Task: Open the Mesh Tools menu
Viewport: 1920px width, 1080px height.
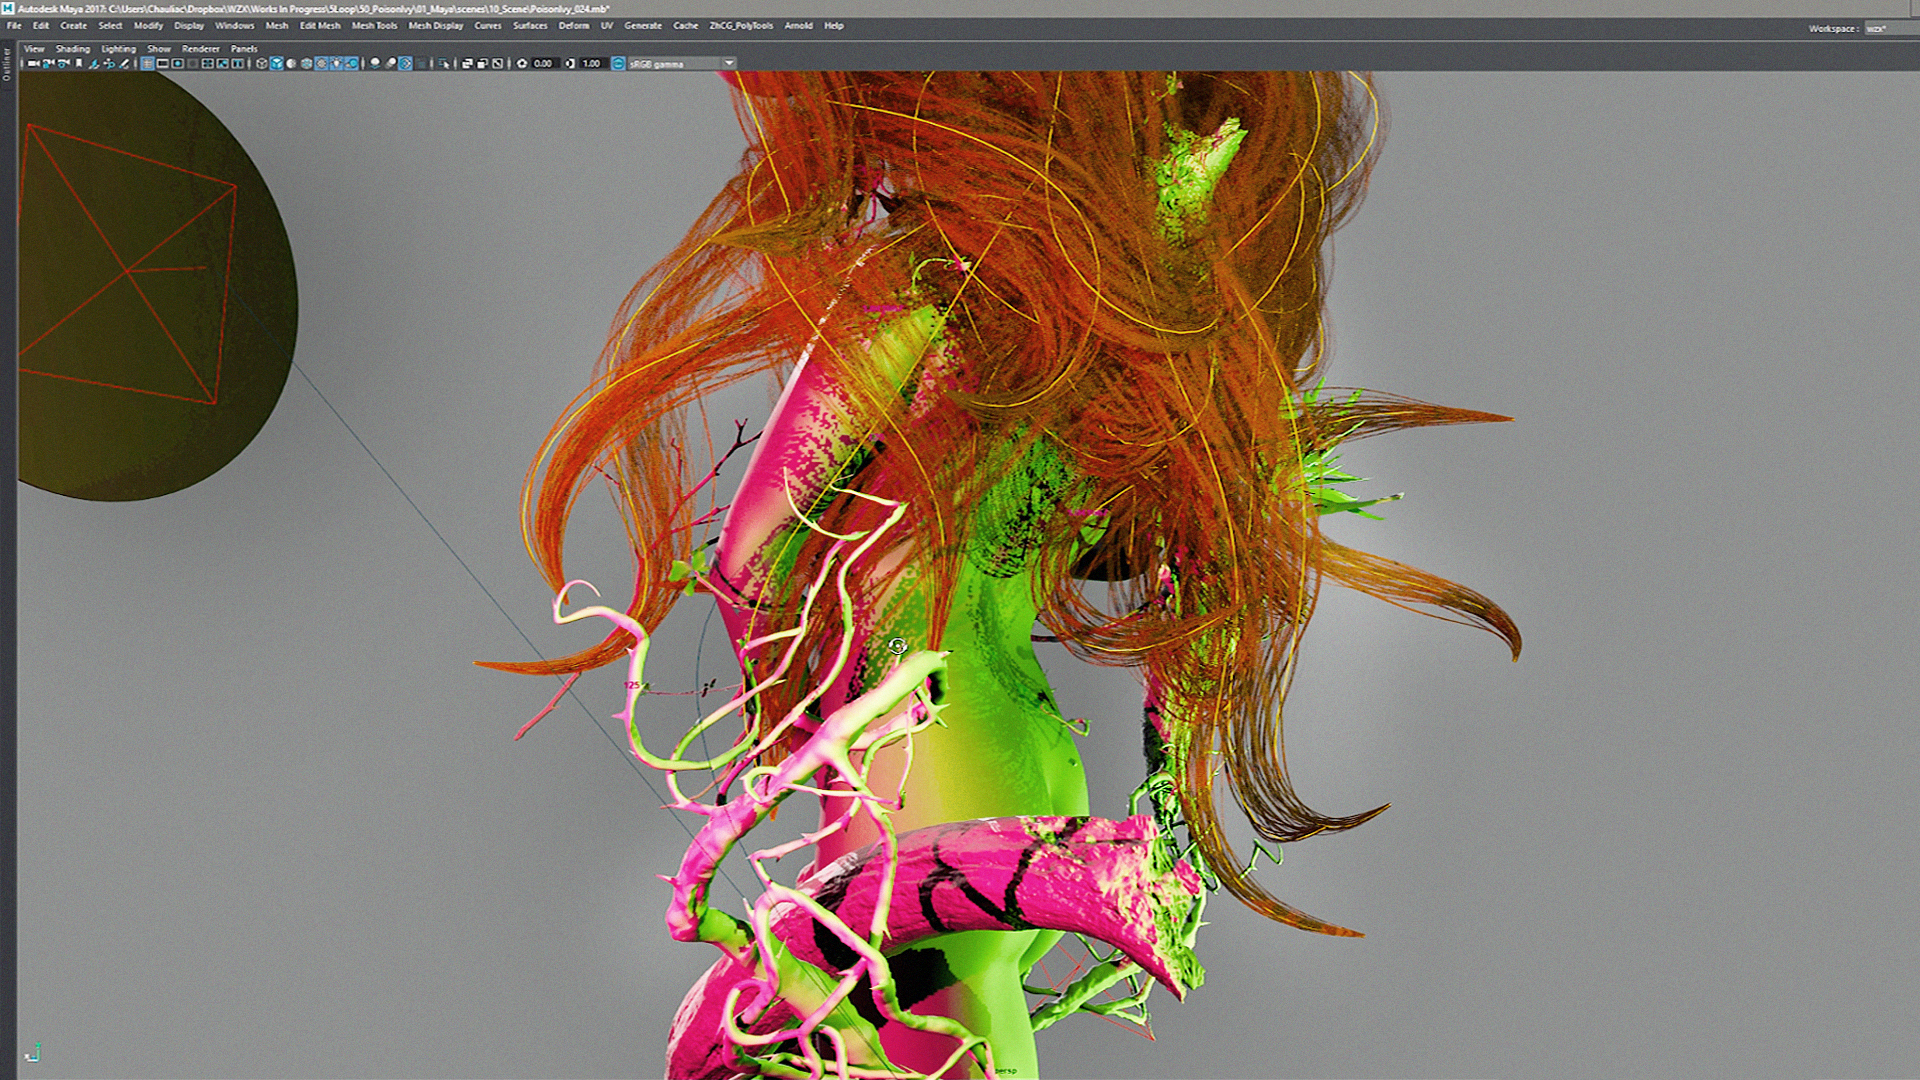Action: (375, 26)
